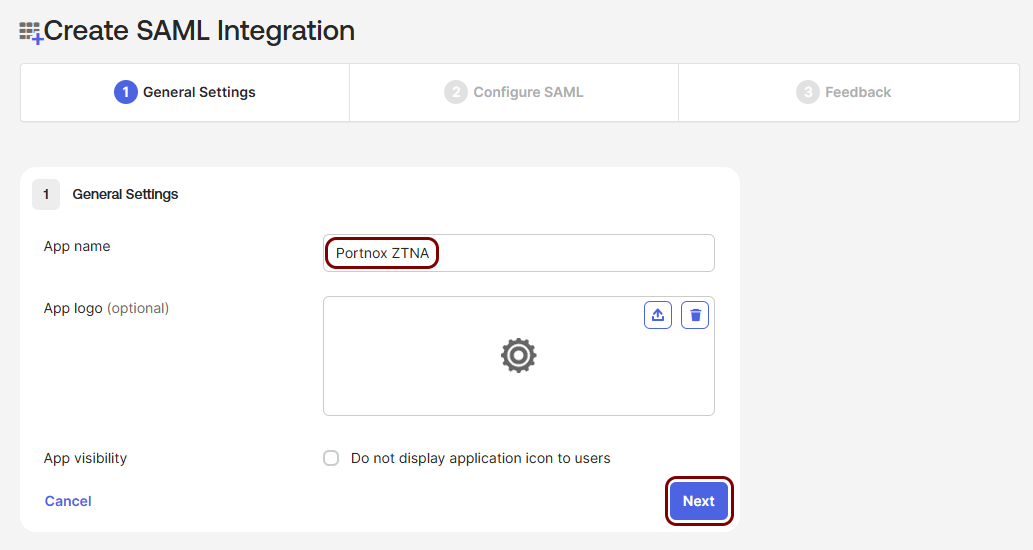This screenshot has width=1033, height=550.
Task: Click the gray step 2 circle
Action: 455,92
